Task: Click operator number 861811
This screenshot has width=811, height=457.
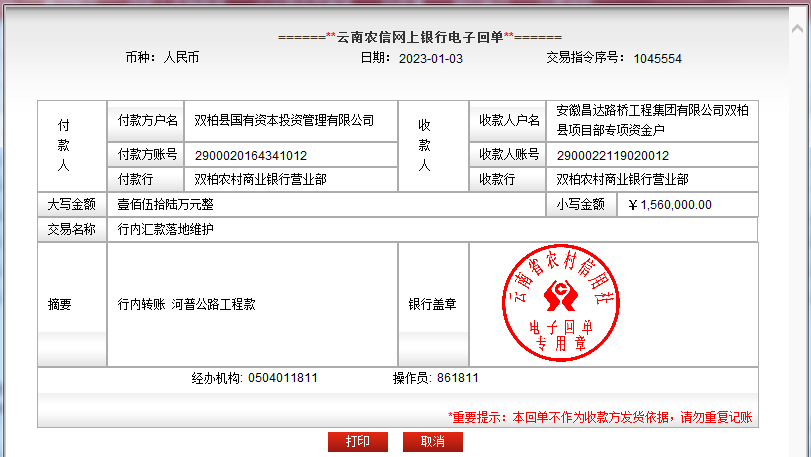Action: (x=458, y=378)
